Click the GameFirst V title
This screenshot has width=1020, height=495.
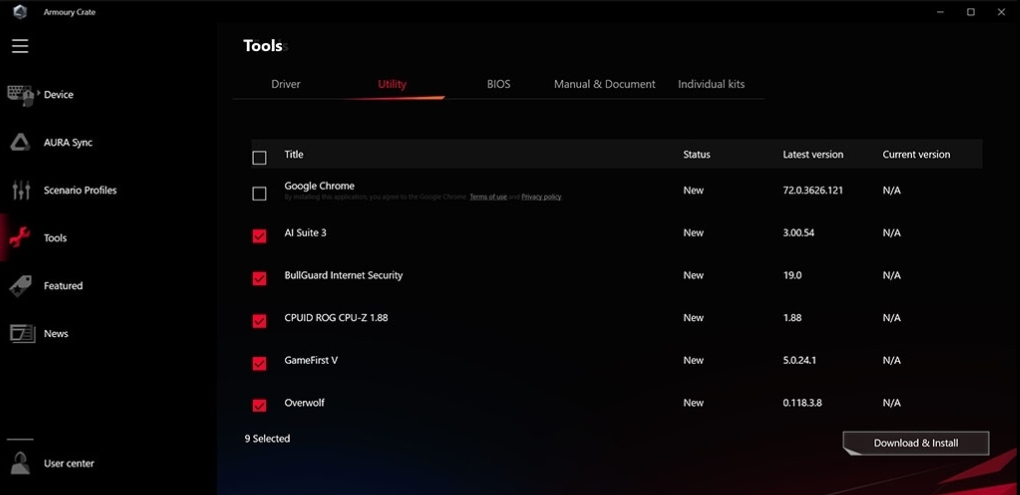pyautogui.click(x=311, y=360)
